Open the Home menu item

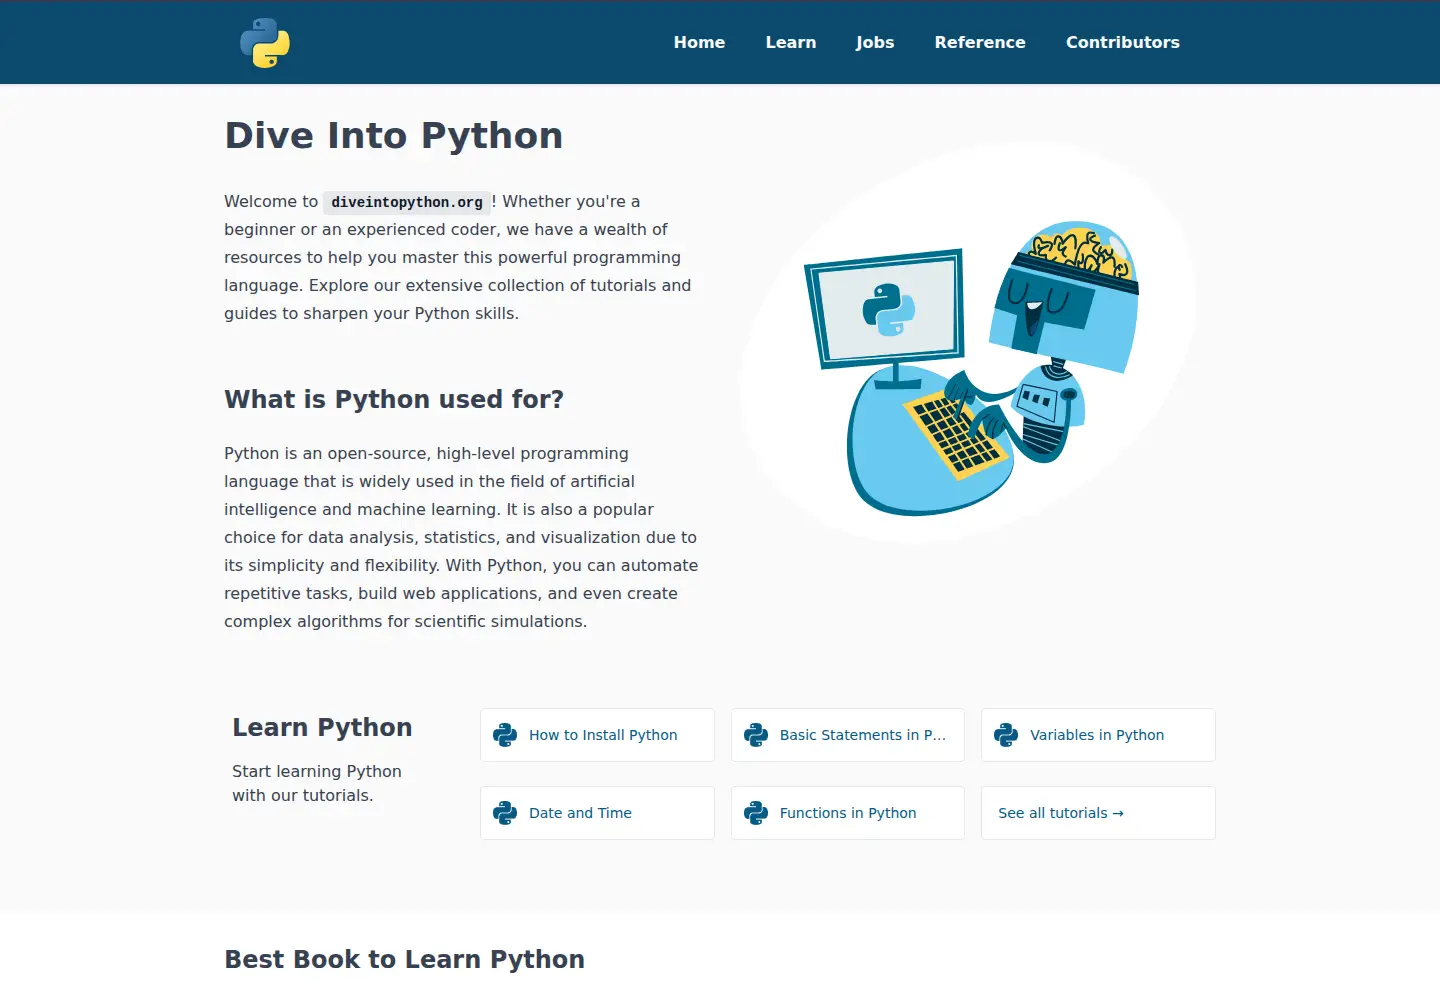(699, 42)
